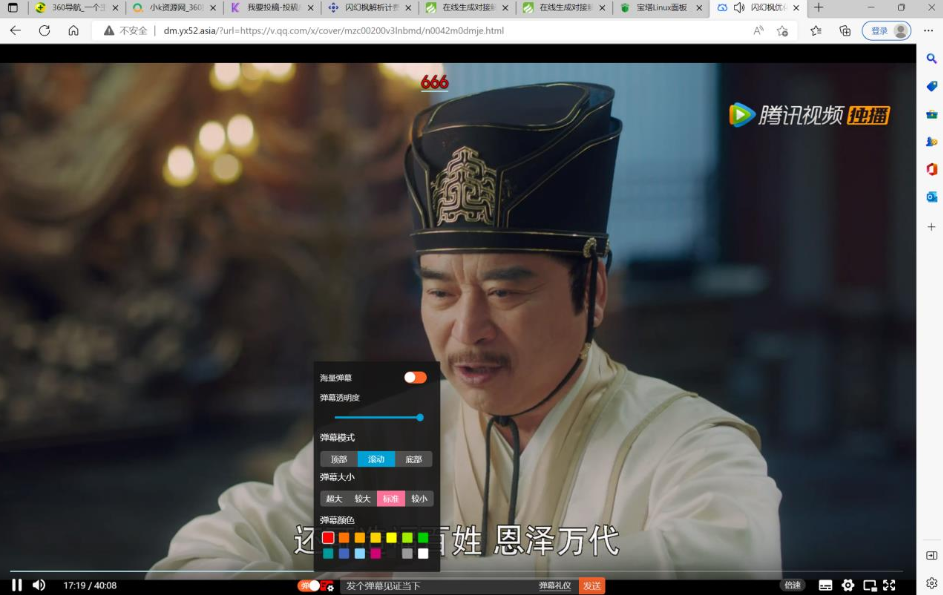Click the 发送 send button
The width and height of the screenshot is (943, 595).
(x=592, y=586)
